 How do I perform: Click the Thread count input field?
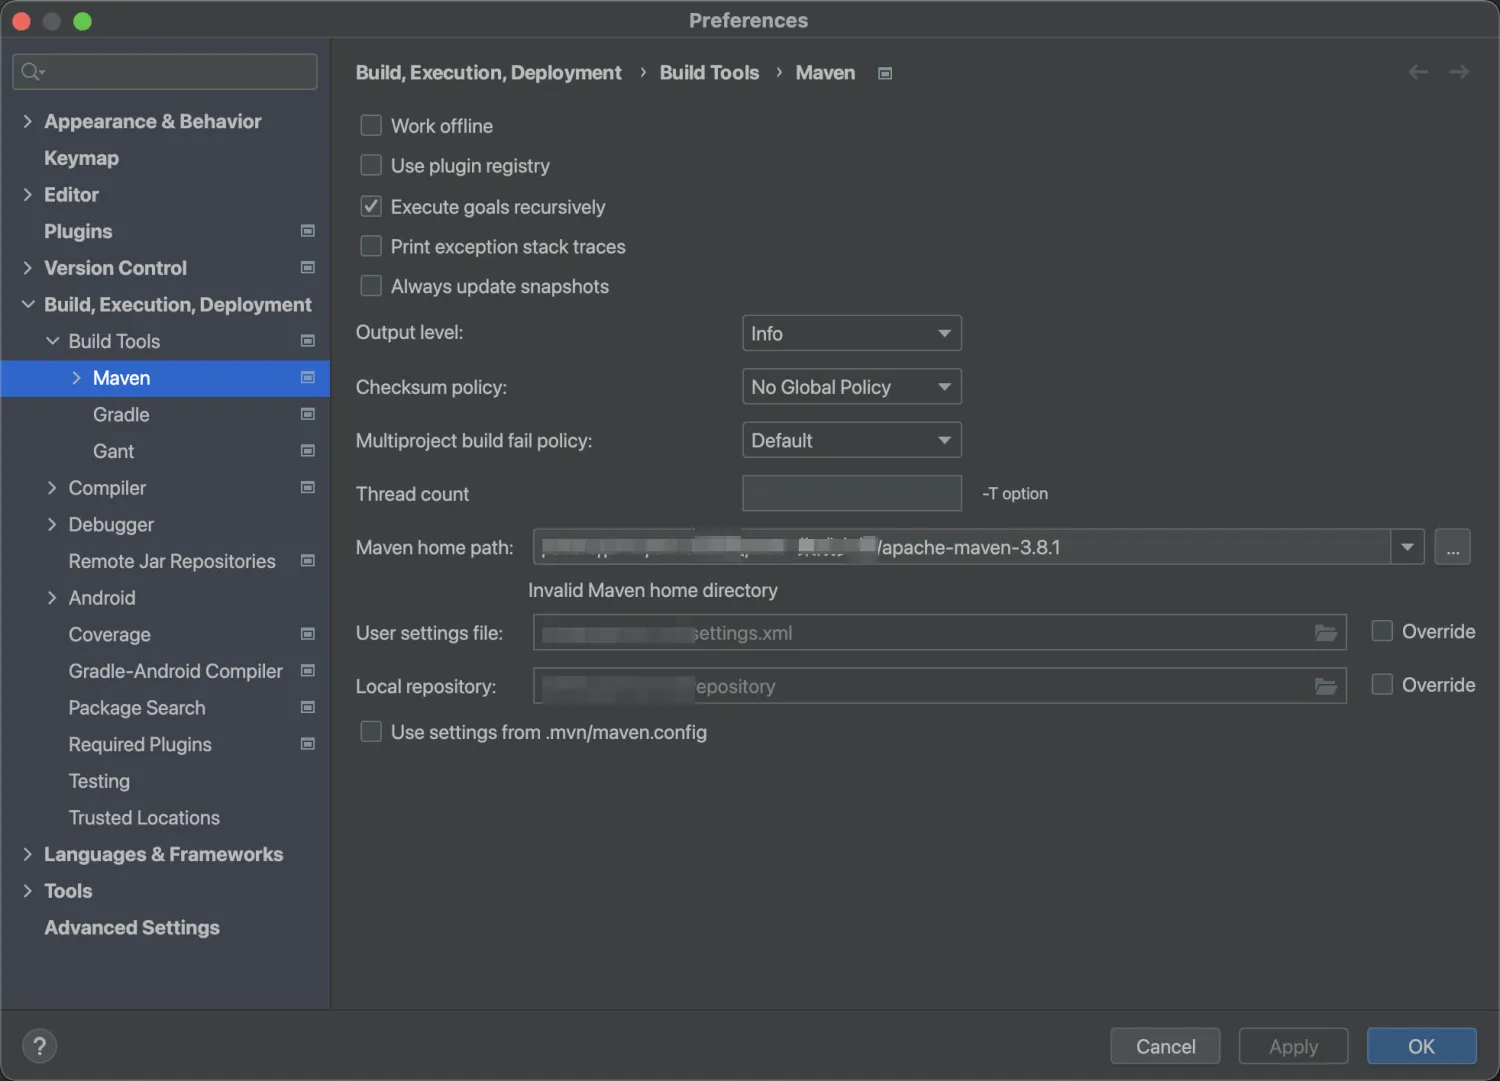[x=851, y=493]
